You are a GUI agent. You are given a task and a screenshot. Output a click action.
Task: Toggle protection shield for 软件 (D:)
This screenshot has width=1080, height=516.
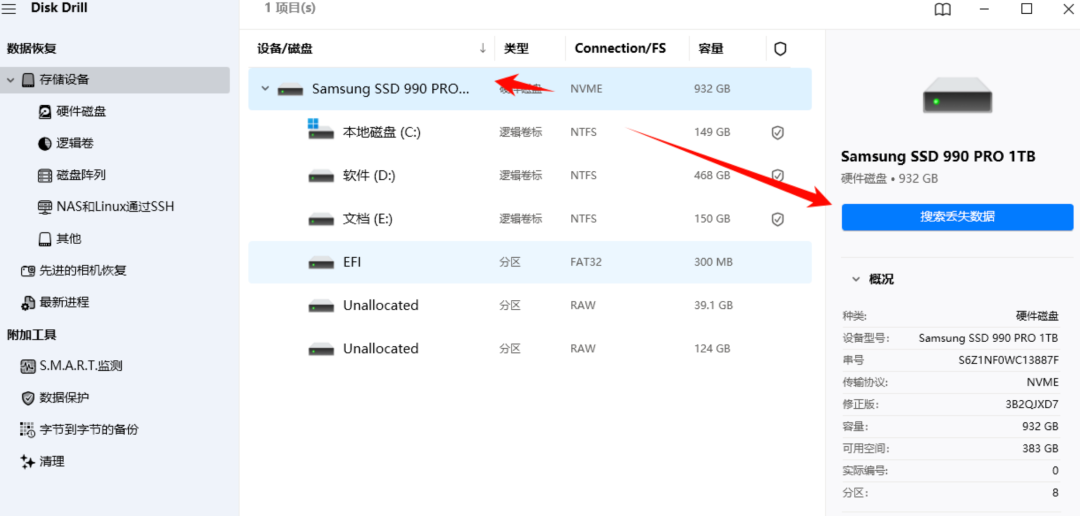click(x=778, y=176)
